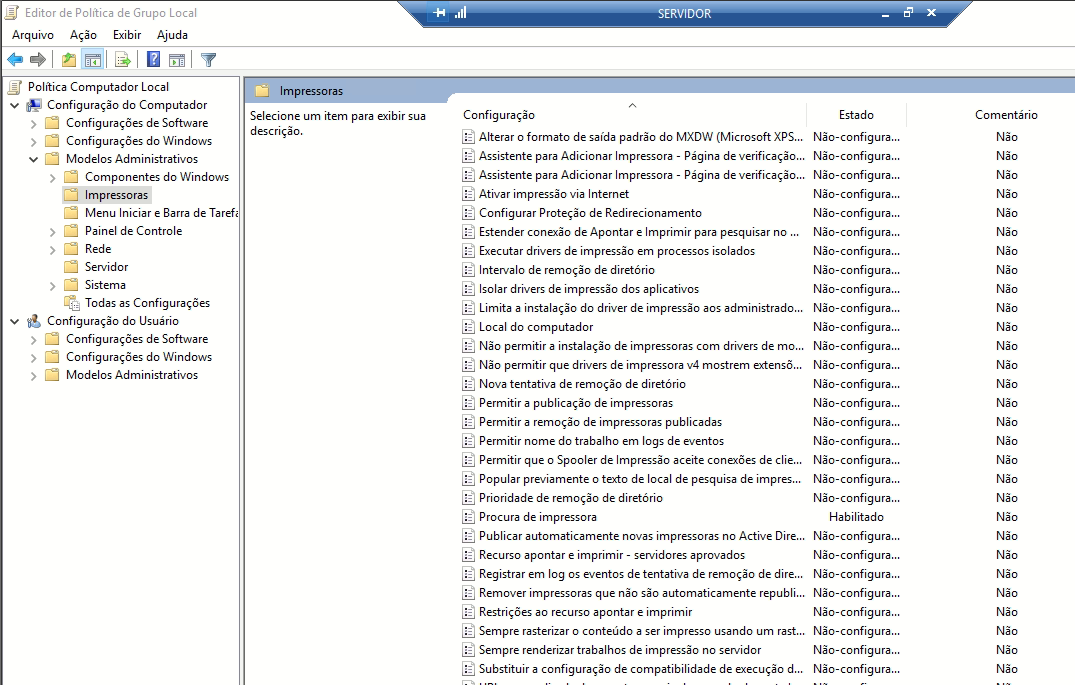Select the Procura de impressora policy
The width and height of the screenshot is (1088, 685).
click(538, 517)
